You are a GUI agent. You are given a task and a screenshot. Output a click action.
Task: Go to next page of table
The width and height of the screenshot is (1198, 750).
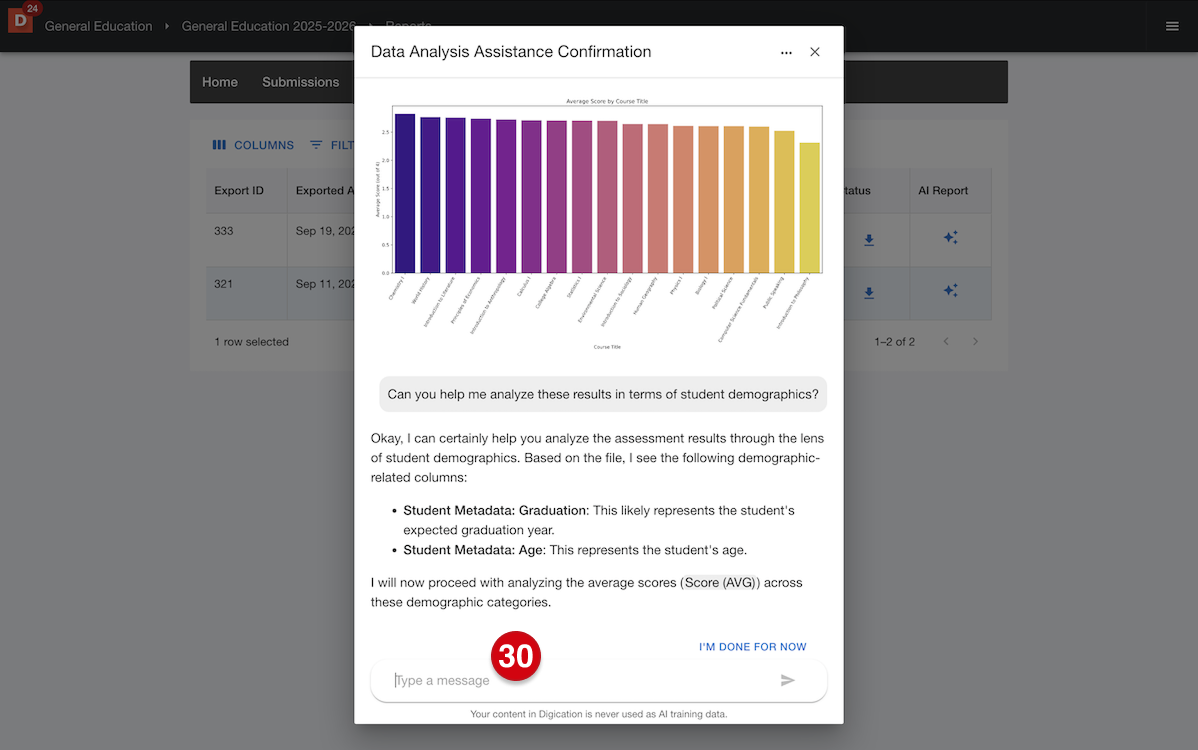click(x=975, y=341)
